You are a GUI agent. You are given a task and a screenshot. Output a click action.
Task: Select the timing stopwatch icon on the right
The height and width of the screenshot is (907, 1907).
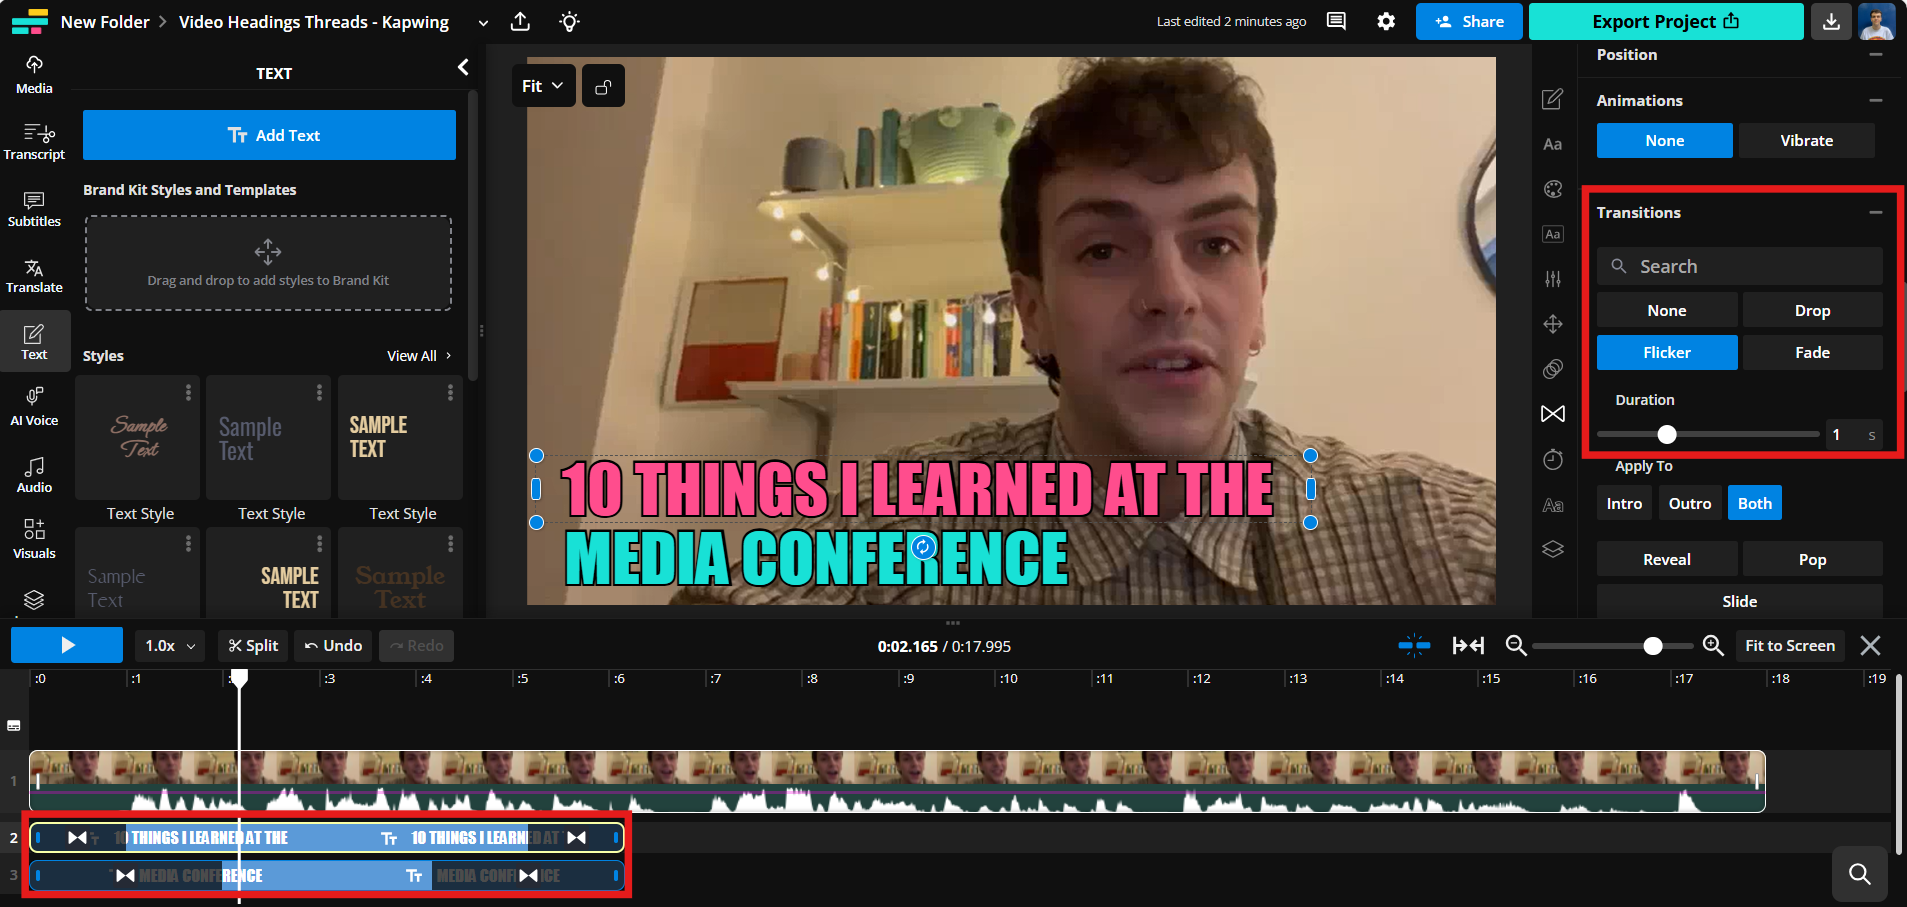(1553, 459)
